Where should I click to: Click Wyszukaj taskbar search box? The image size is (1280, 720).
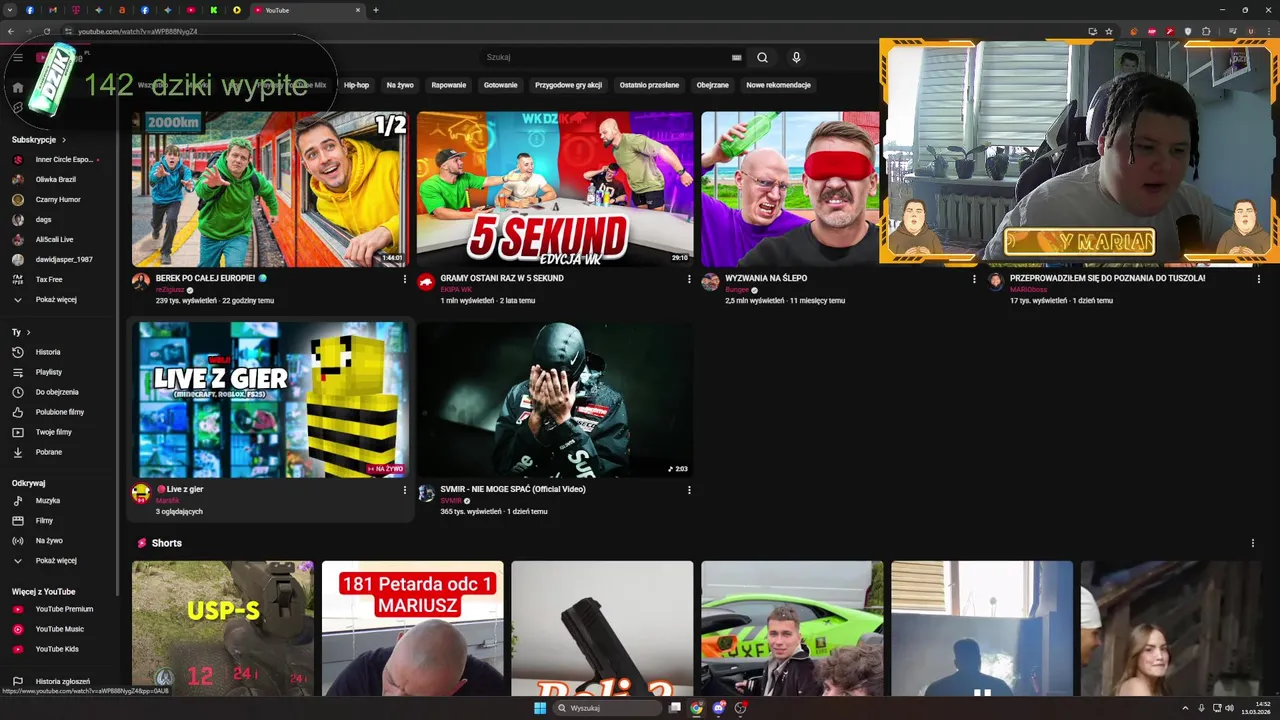(x=609, y=708)
